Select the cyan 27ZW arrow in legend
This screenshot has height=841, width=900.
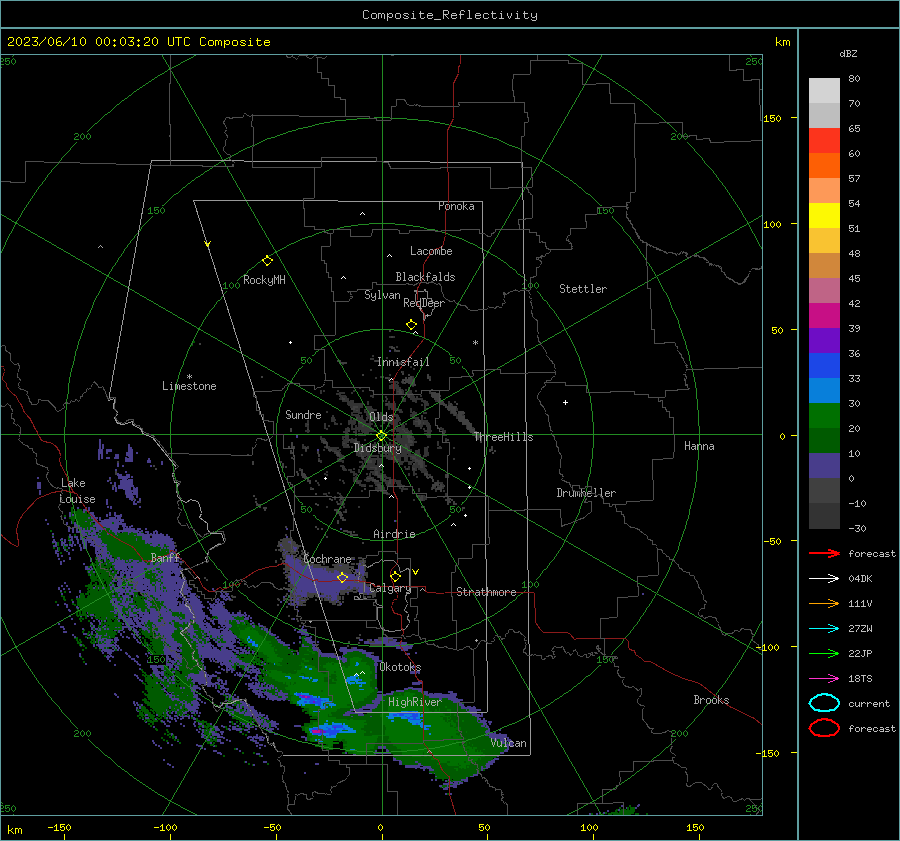[x=824, y=629]
